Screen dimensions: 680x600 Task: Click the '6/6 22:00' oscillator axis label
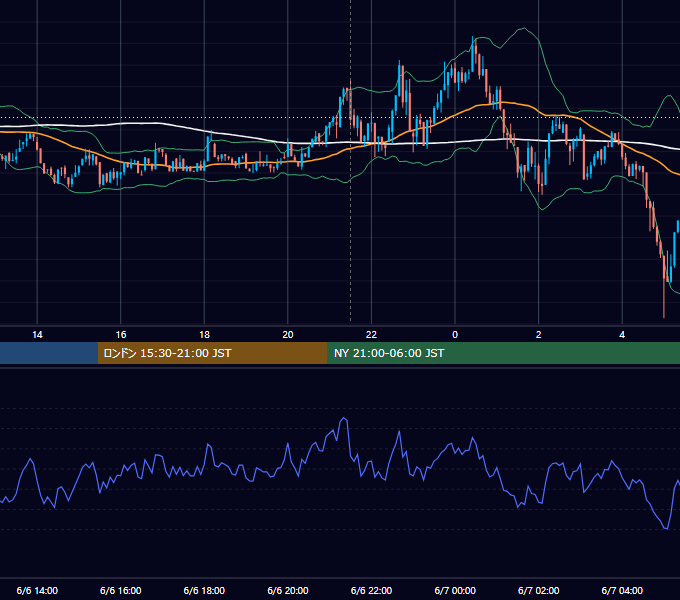tap(371, 591)
